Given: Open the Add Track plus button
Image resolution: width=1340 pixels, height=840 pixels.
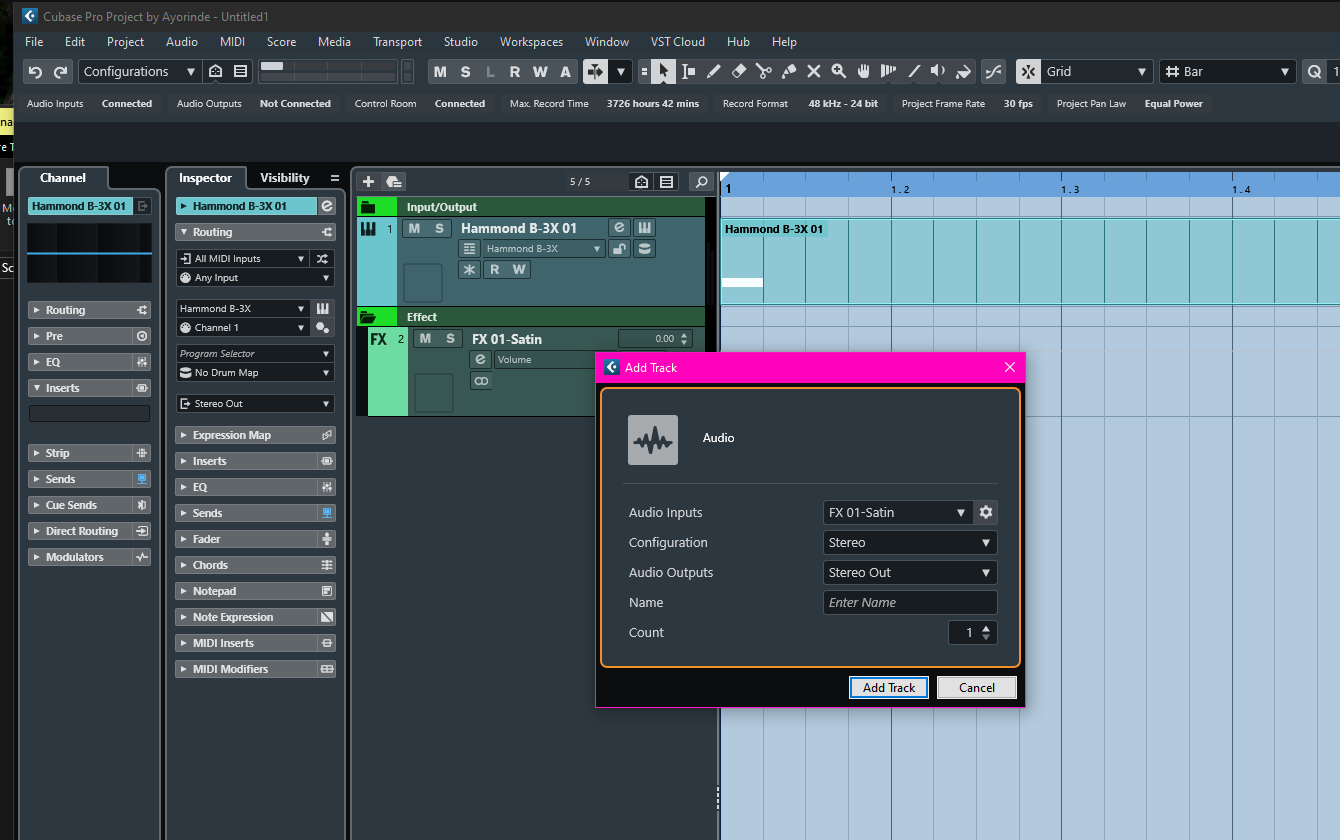Looking at the screenshot, I should coord(368,181).
